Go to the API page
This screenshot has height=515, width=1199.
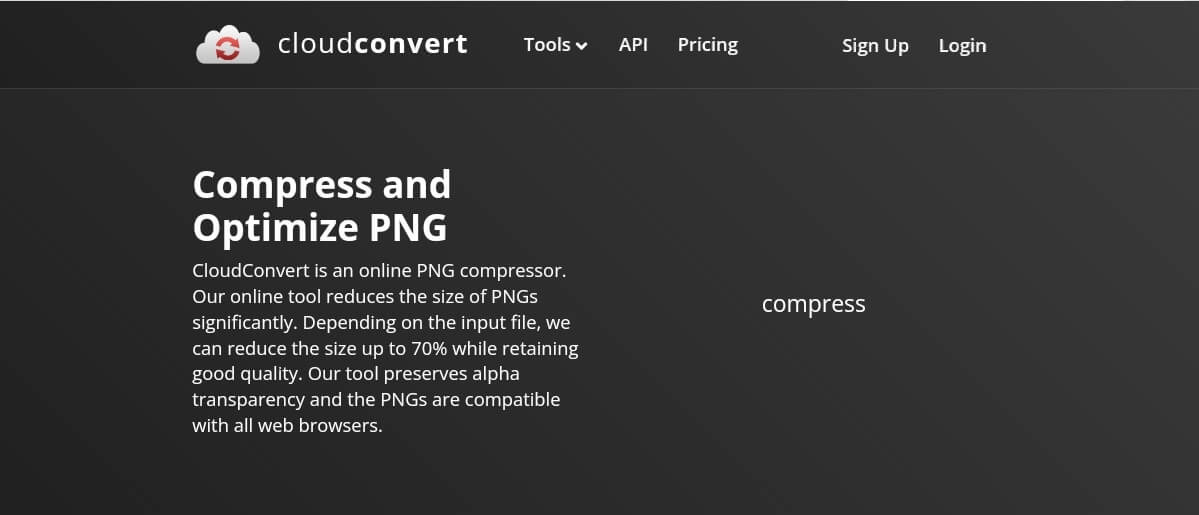point(633,44)
